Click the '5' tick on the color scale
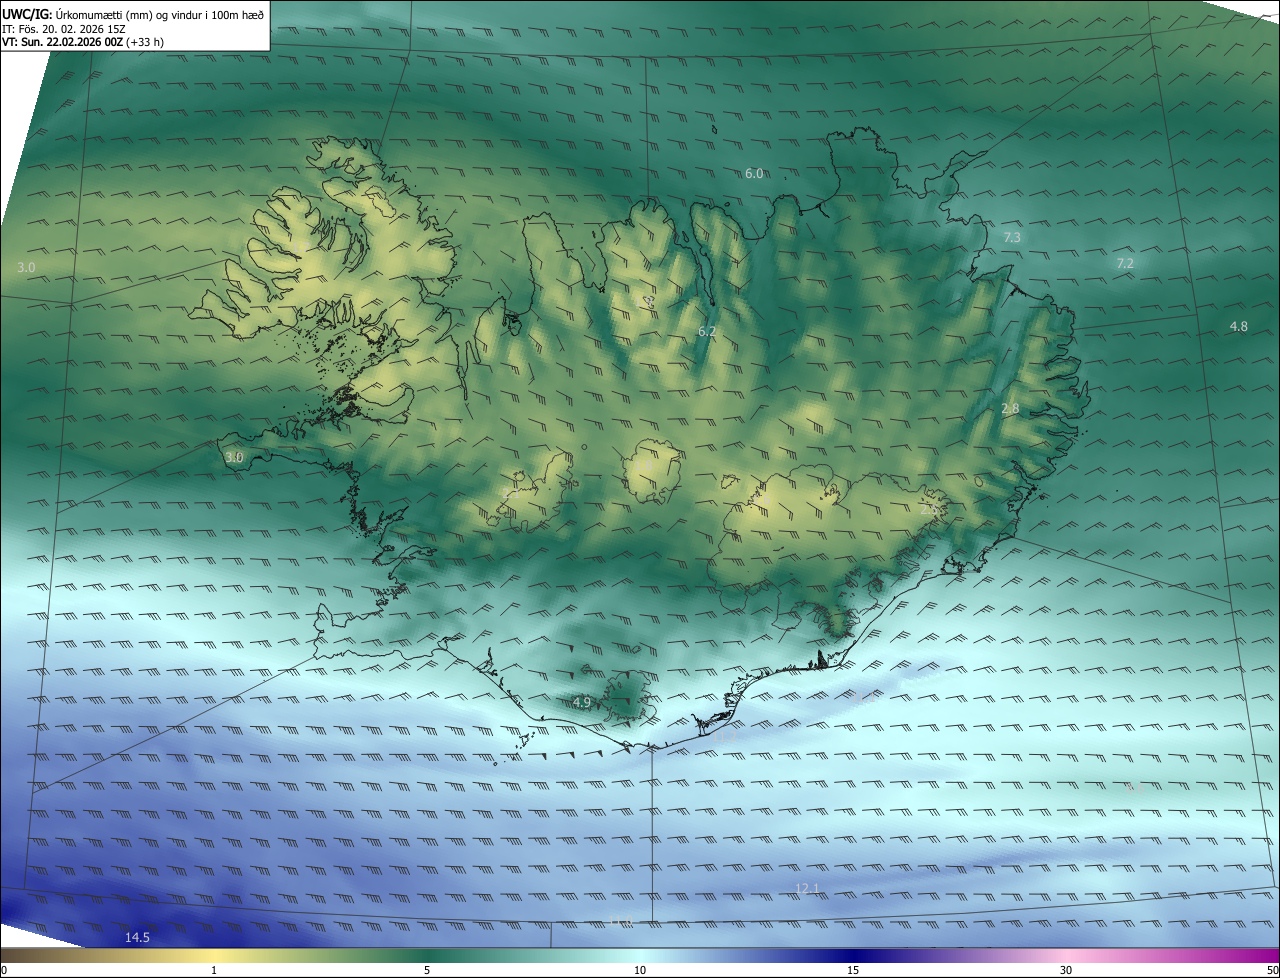Image resolution: width=1280 pixels, height=978 pixels. tap(427, 970)
